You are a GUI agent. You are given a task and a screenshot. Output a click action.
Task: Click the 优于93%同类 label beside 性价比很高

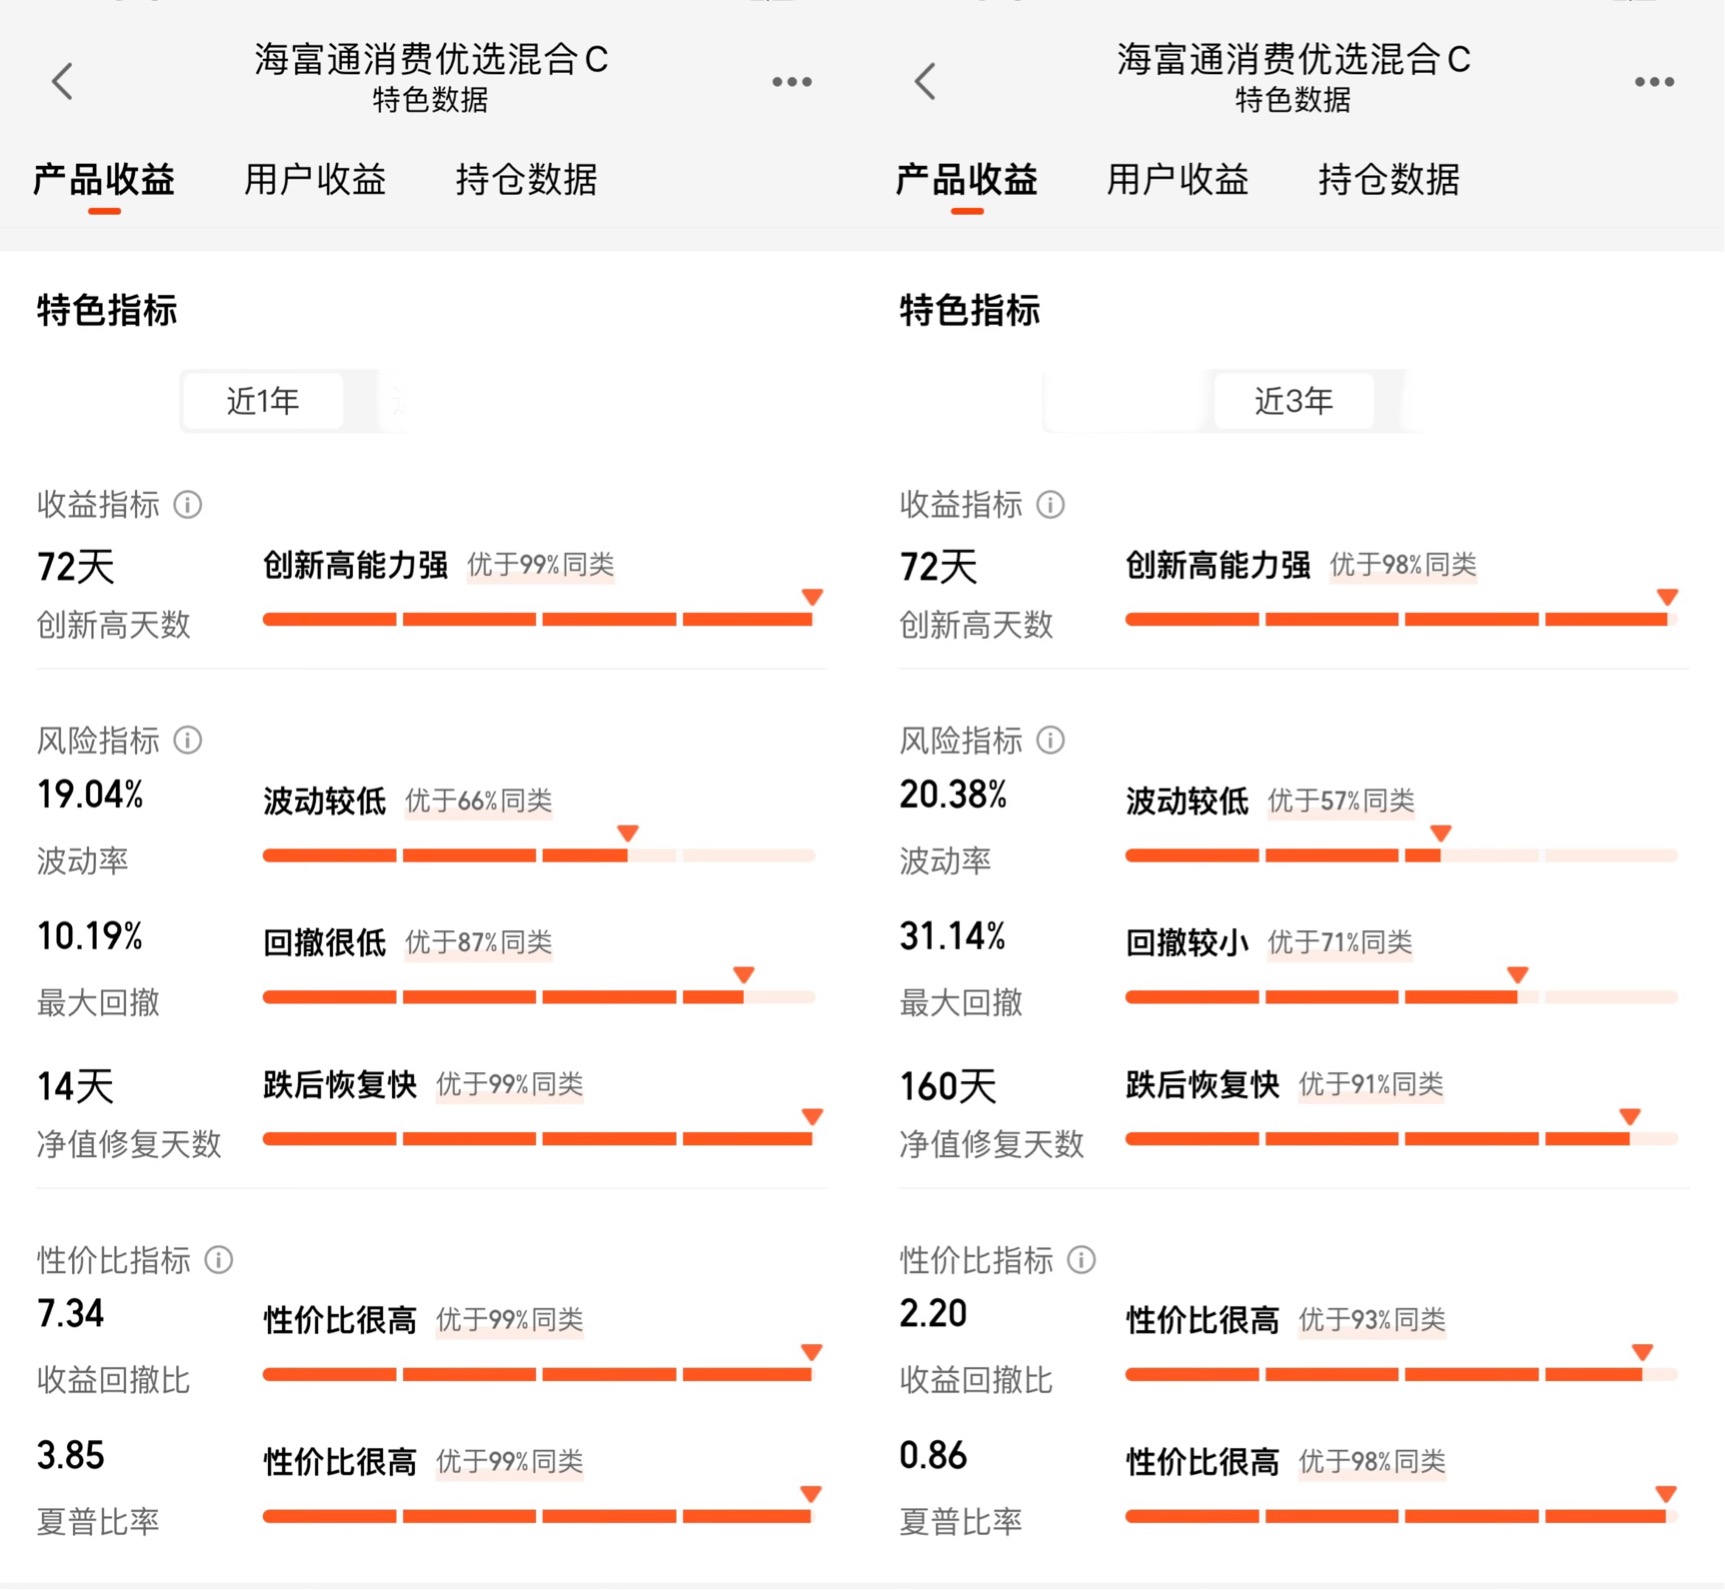[1372, 1320]
